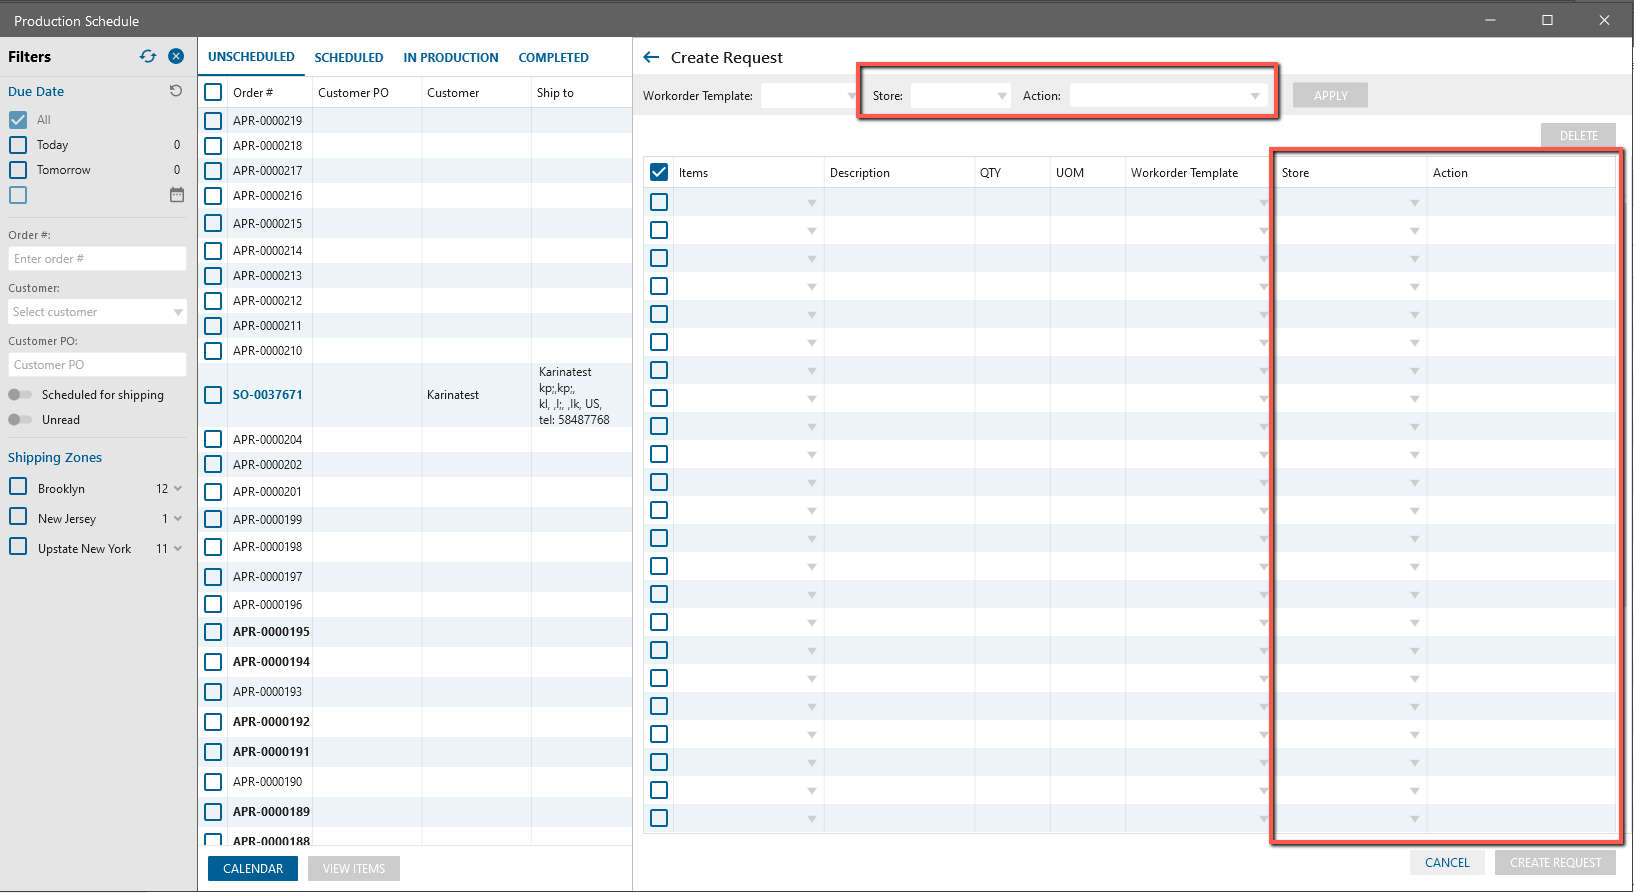Toggle the select-all Items checkbox
Screen dimensions: 1634x893
tap(659, 172)
